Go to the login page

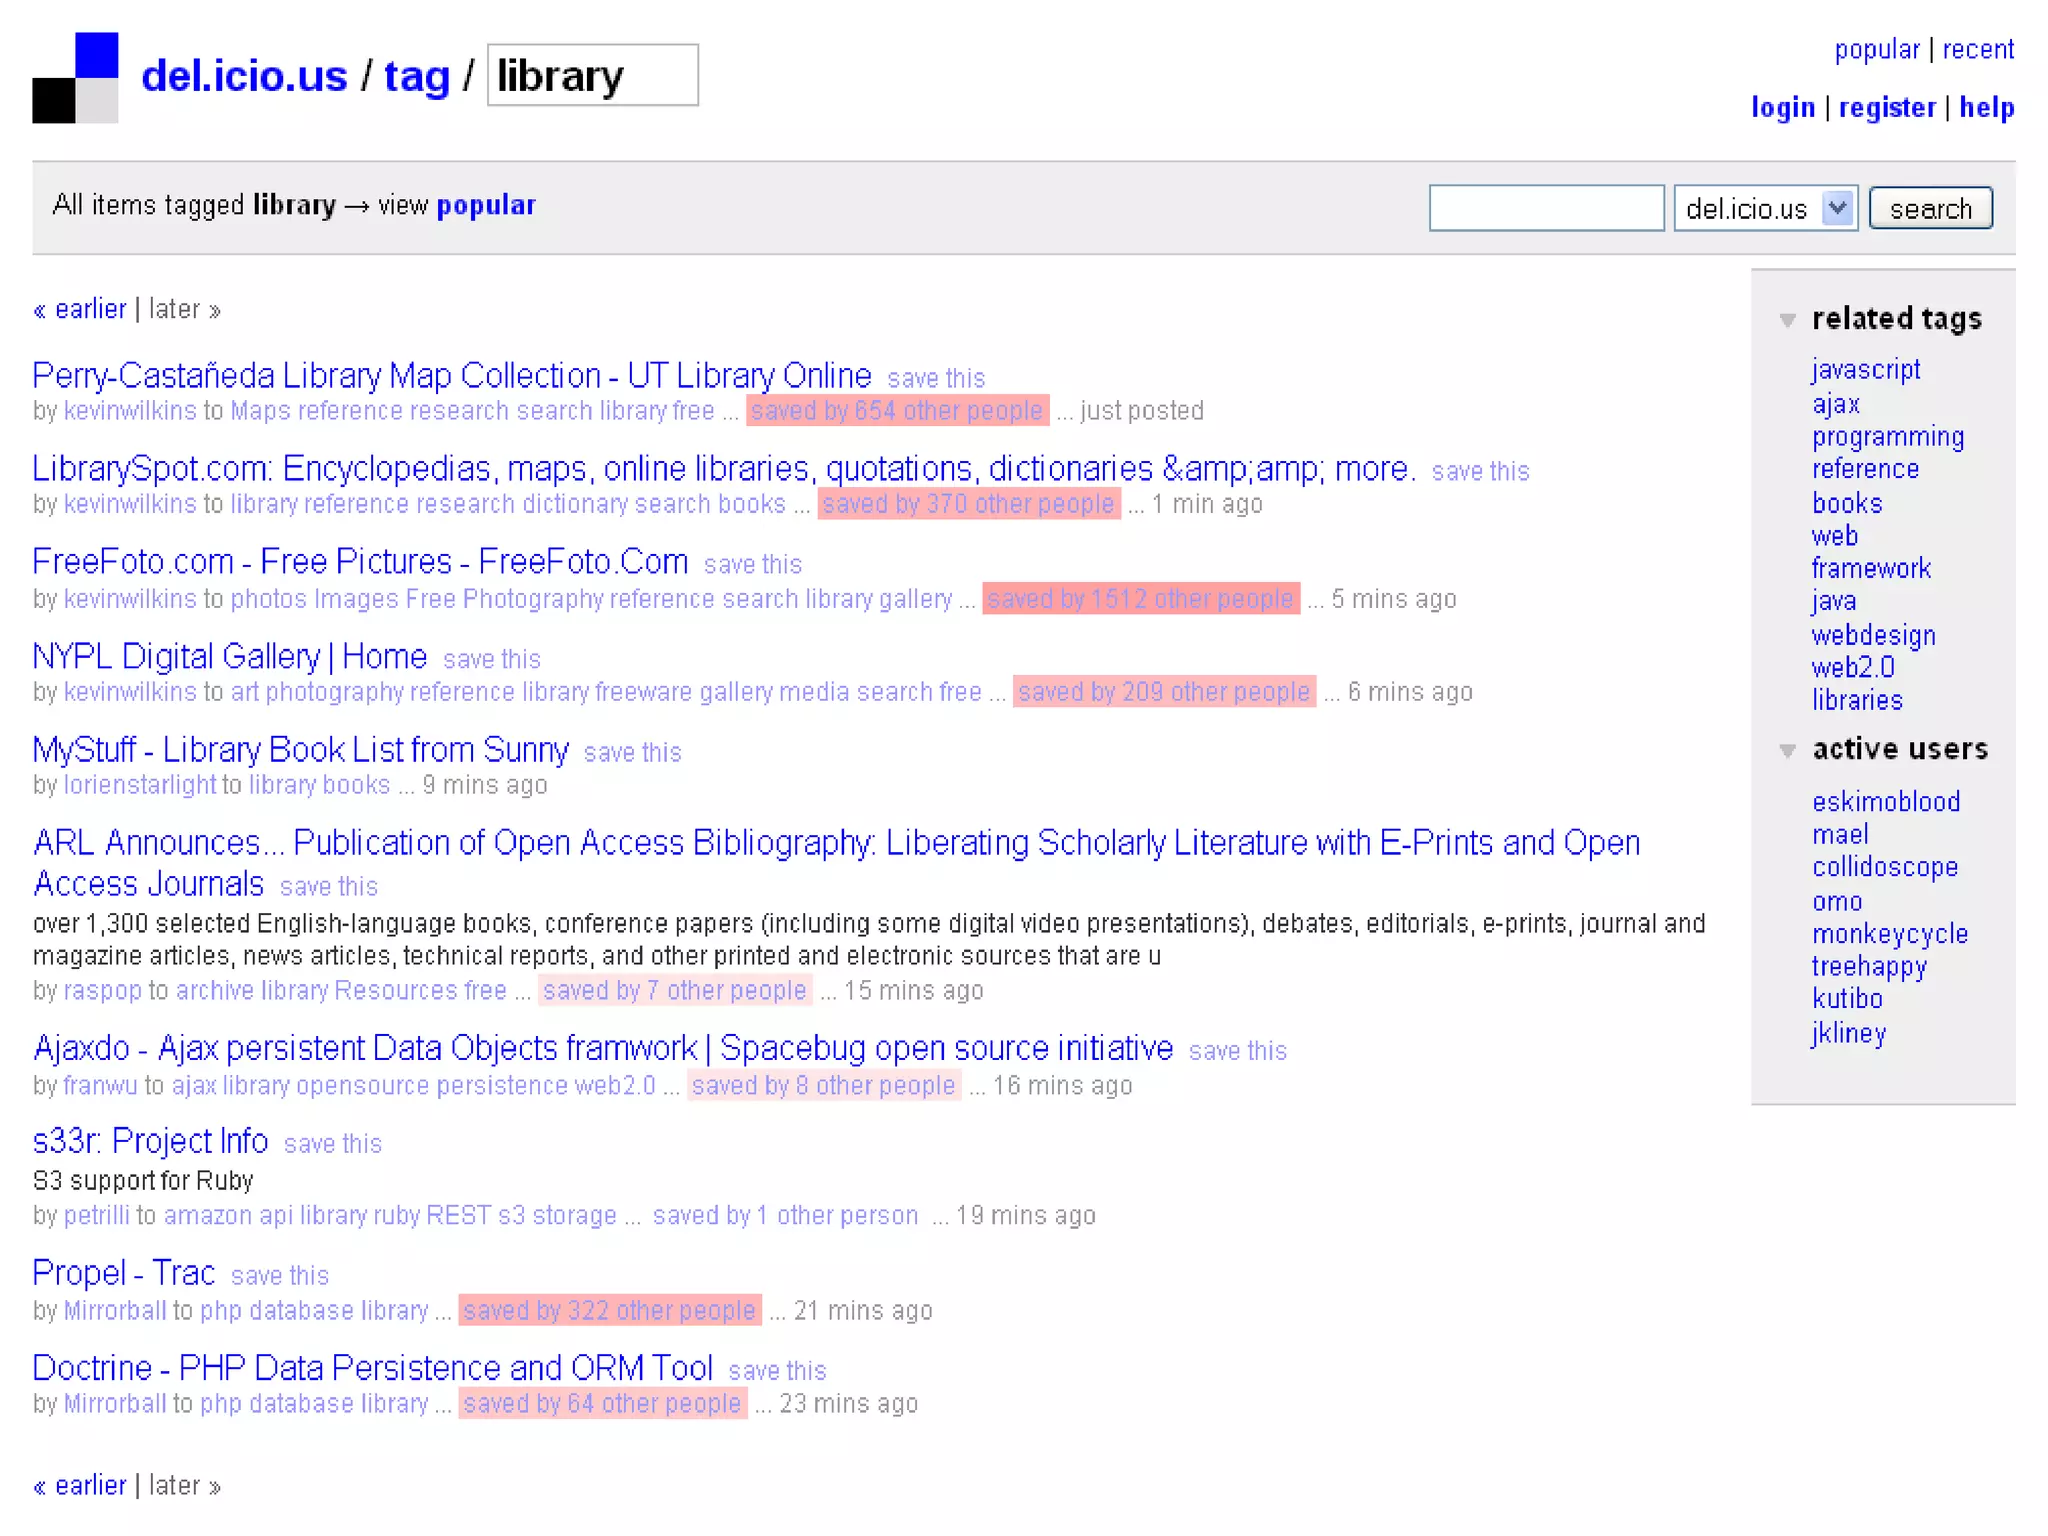[x=1782, y=107]
